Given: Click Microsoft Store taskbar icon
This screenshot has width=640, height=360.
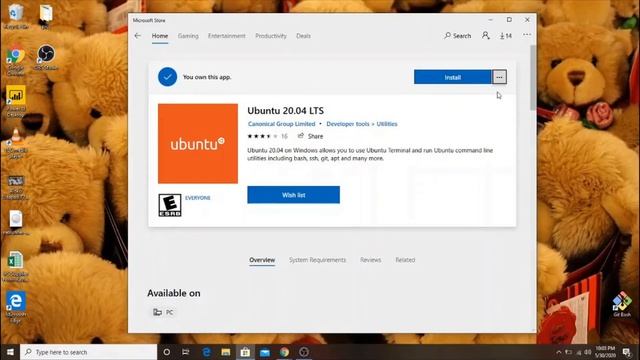Looking at the screenshot, I should 245,352.
